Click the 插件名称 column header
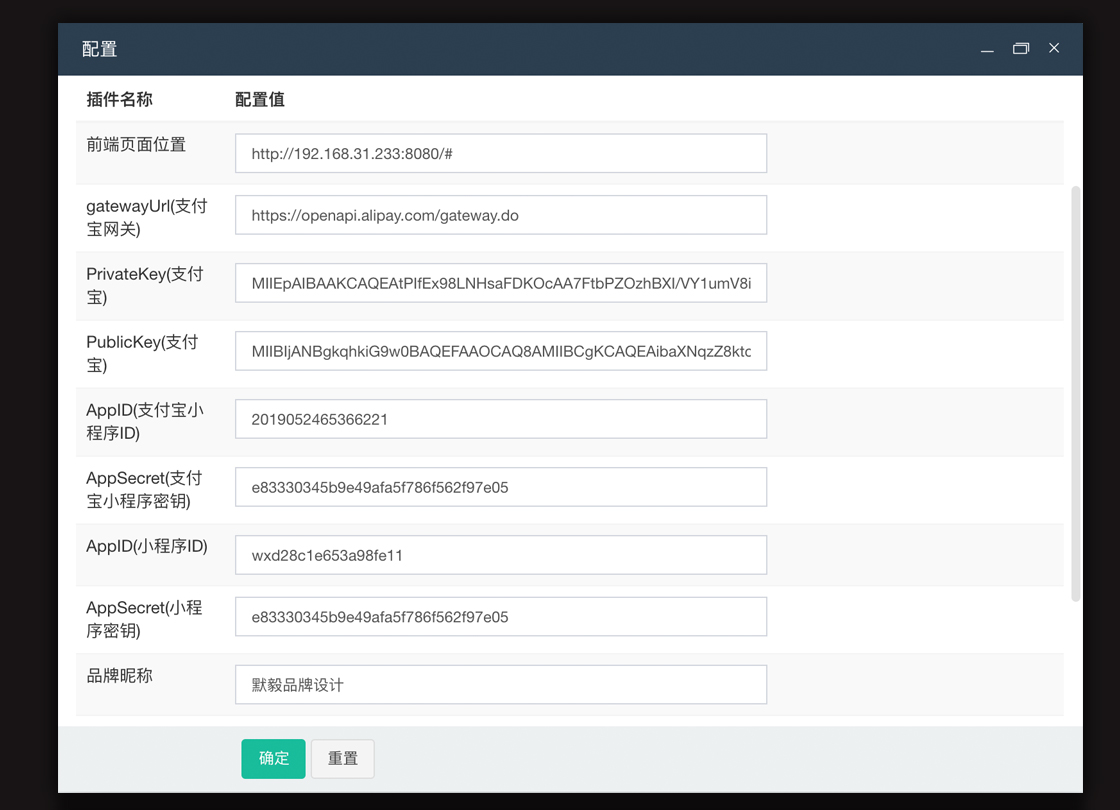1120x810 pixels. click(x=119, y=99)
